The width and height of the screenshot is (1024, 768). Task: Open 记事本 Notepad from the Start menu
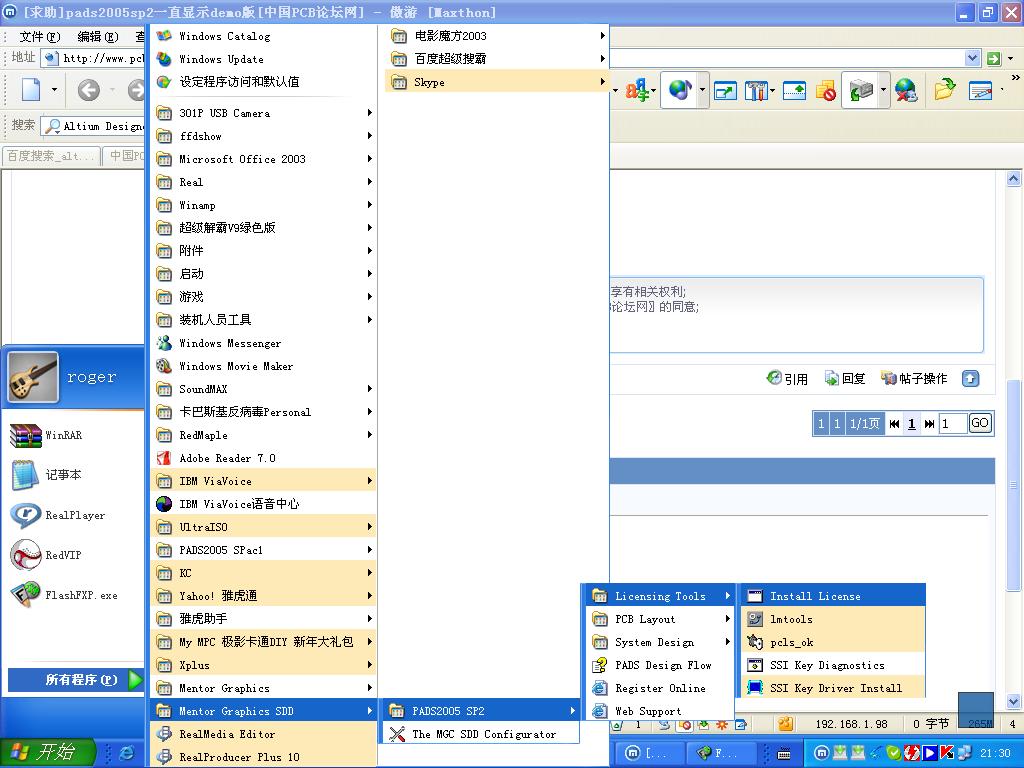coord(73,475)
